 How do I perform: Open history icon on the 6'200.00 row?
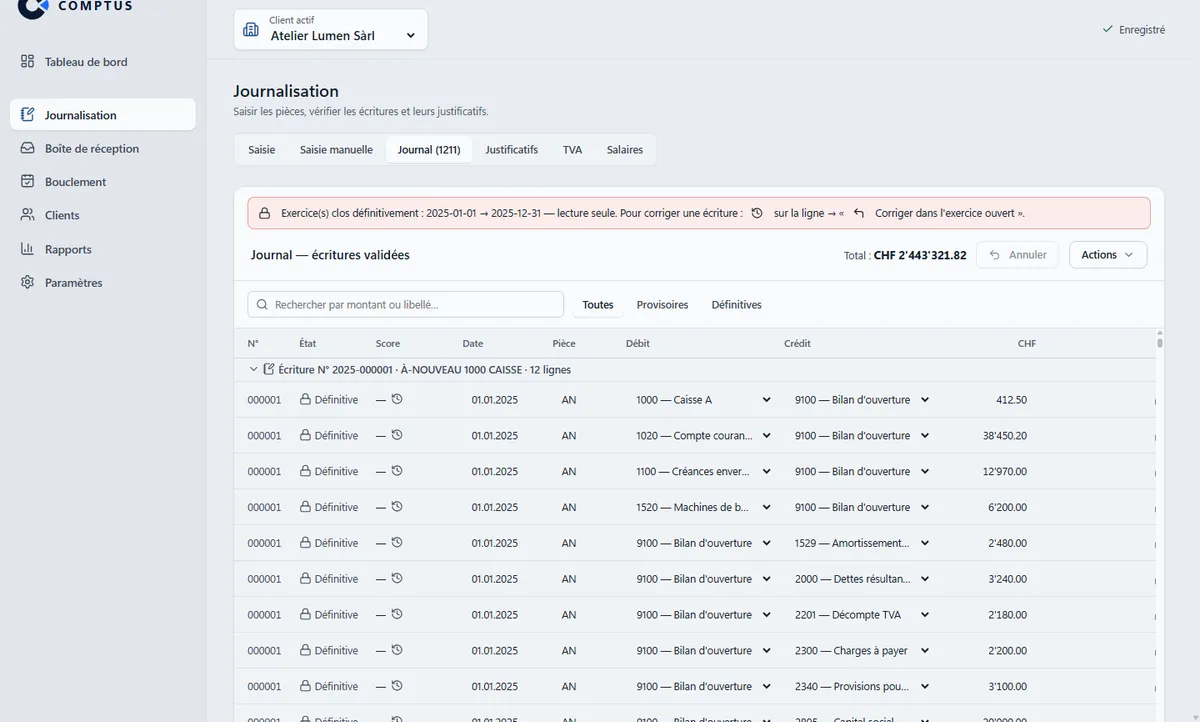(x=397, y=507)
